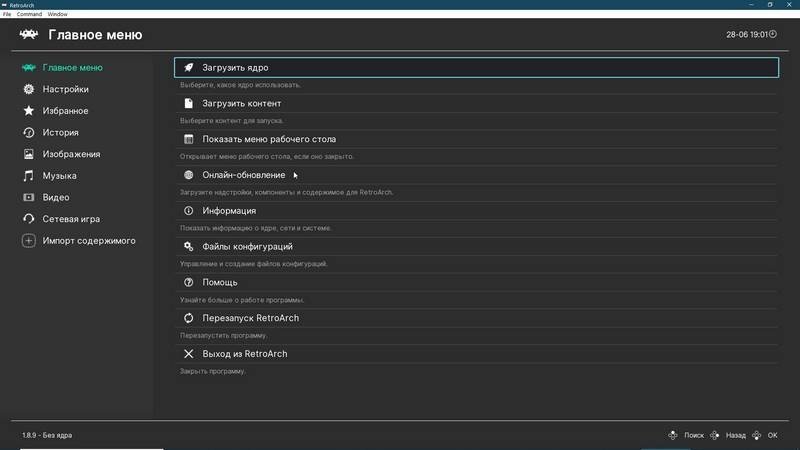Click the document icon beside Загрузить контент
The width and height of the screenshot is (800, 450).
point(188,104)
